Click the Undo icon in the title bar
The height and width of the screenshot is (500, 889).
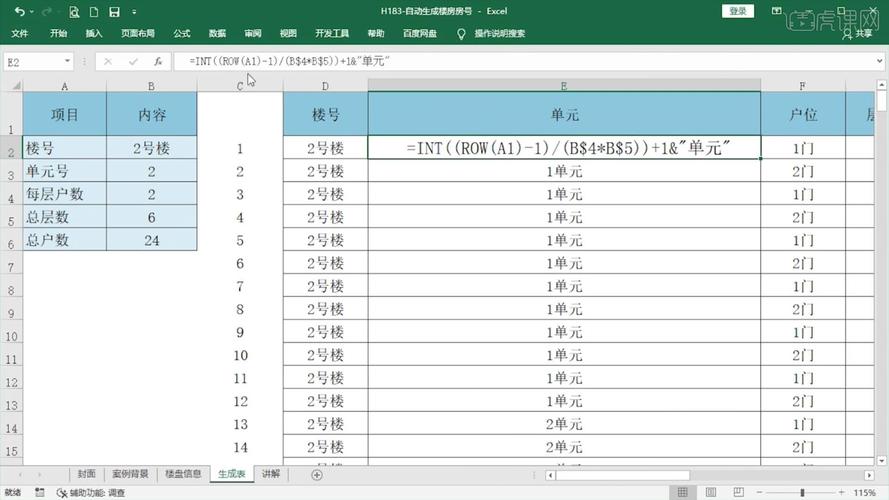coord(20,11)
